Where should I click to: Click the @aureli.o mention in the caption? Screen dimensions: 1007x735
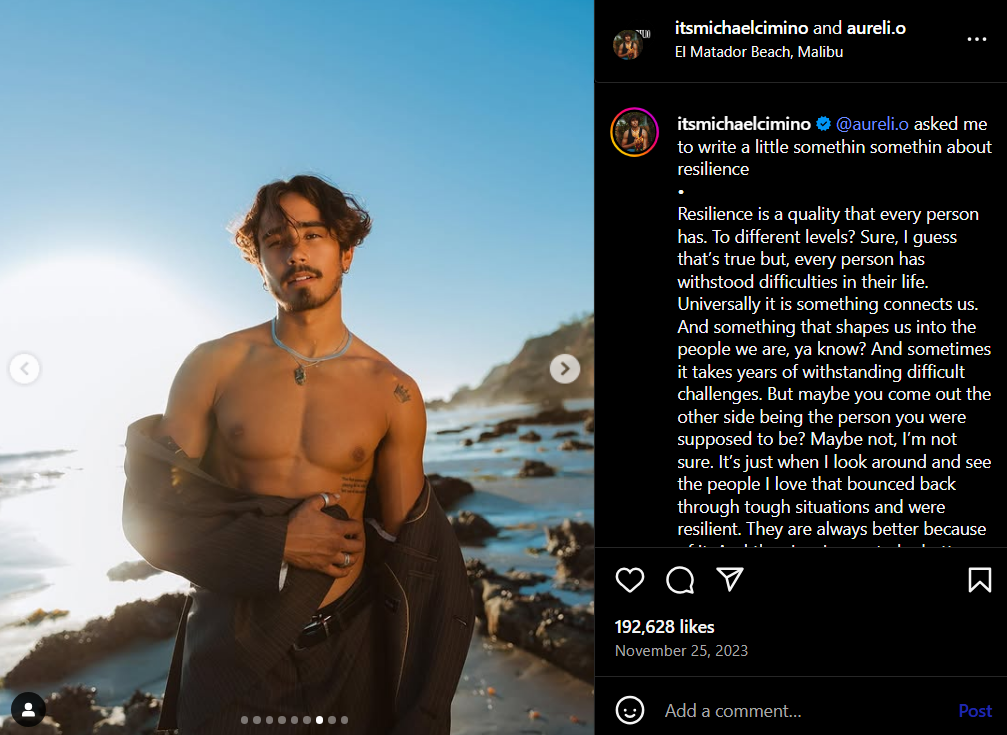tap(873, 124)
